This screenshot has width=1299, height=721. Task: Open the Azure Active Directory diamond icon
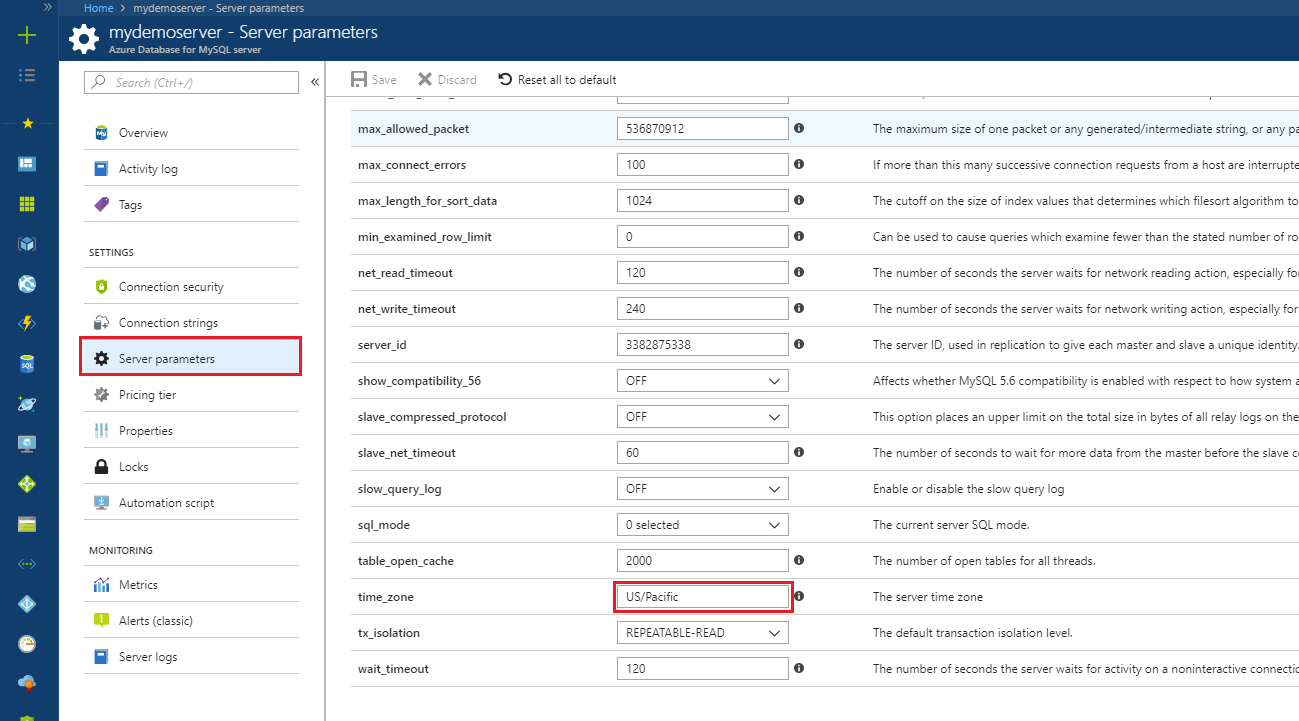tap(27, 604)
